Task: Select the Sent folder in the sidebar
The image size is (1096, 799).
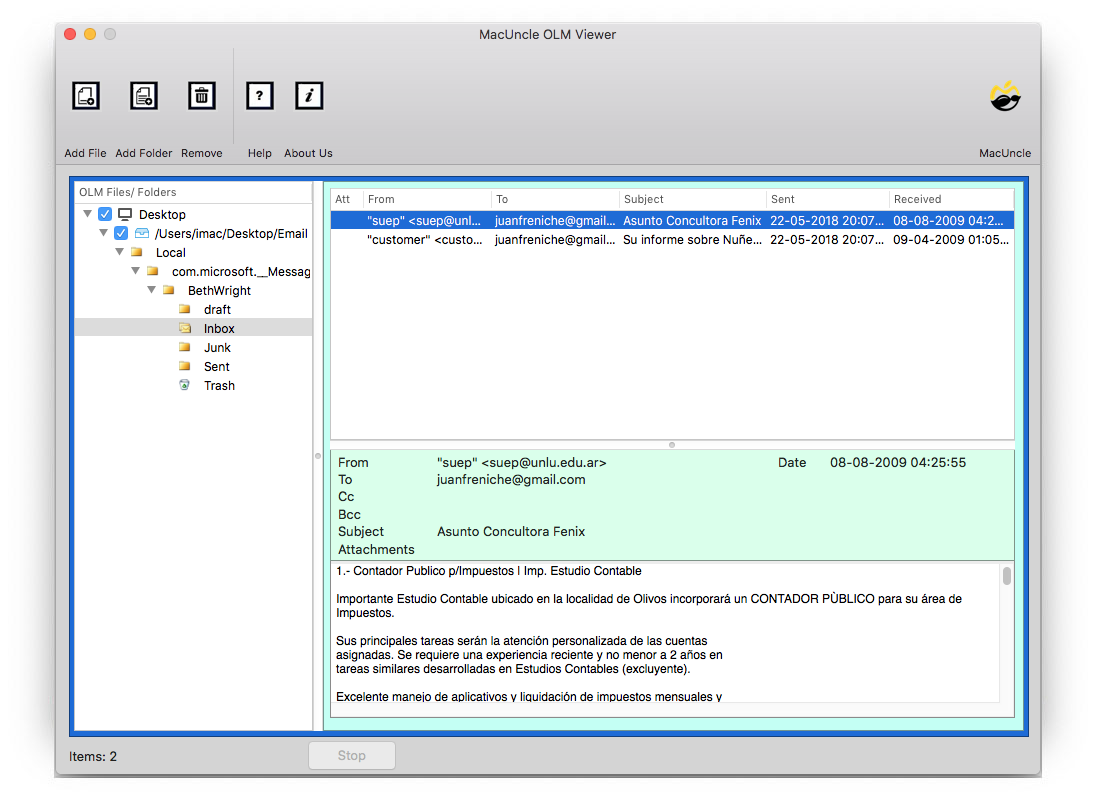Action: [x=218, y=366]
